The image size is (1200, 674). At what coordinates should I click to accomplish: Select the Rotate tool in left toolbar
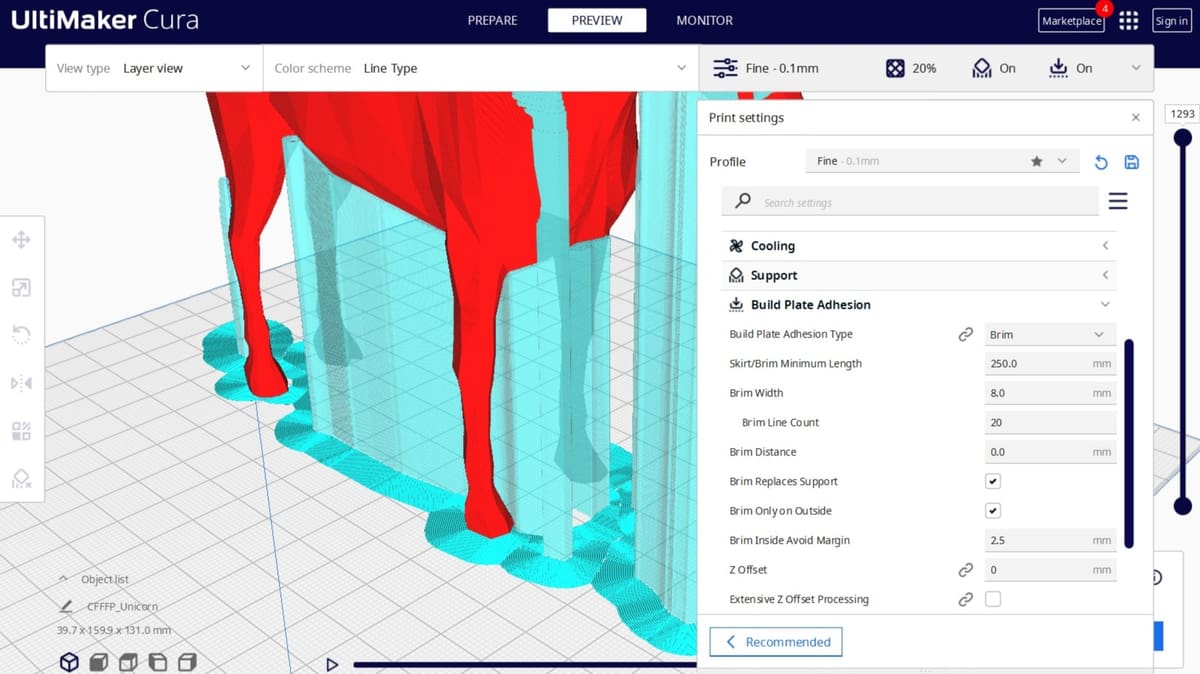pos(21,335)
